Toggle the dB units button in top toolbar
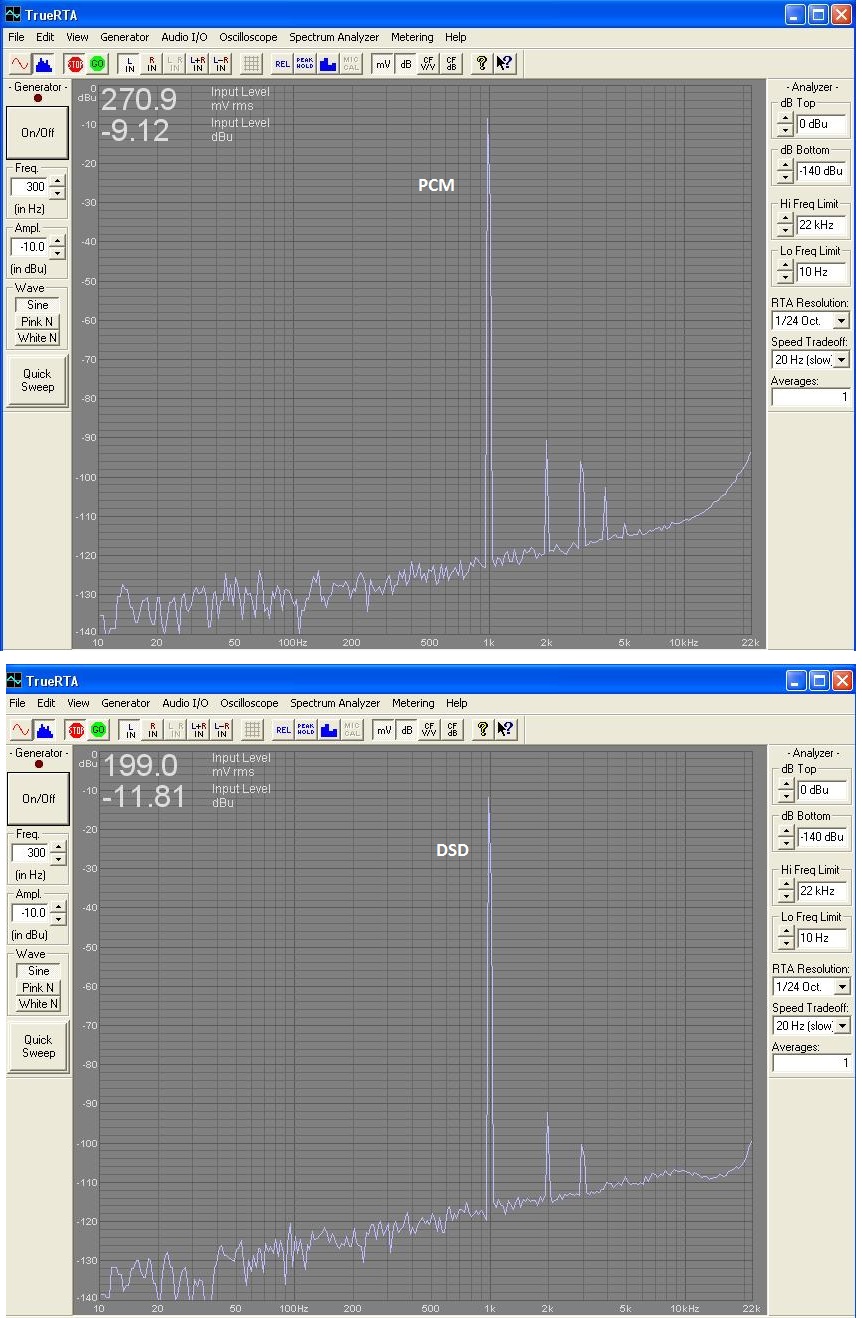The image size is (862, 1318). 405,63
